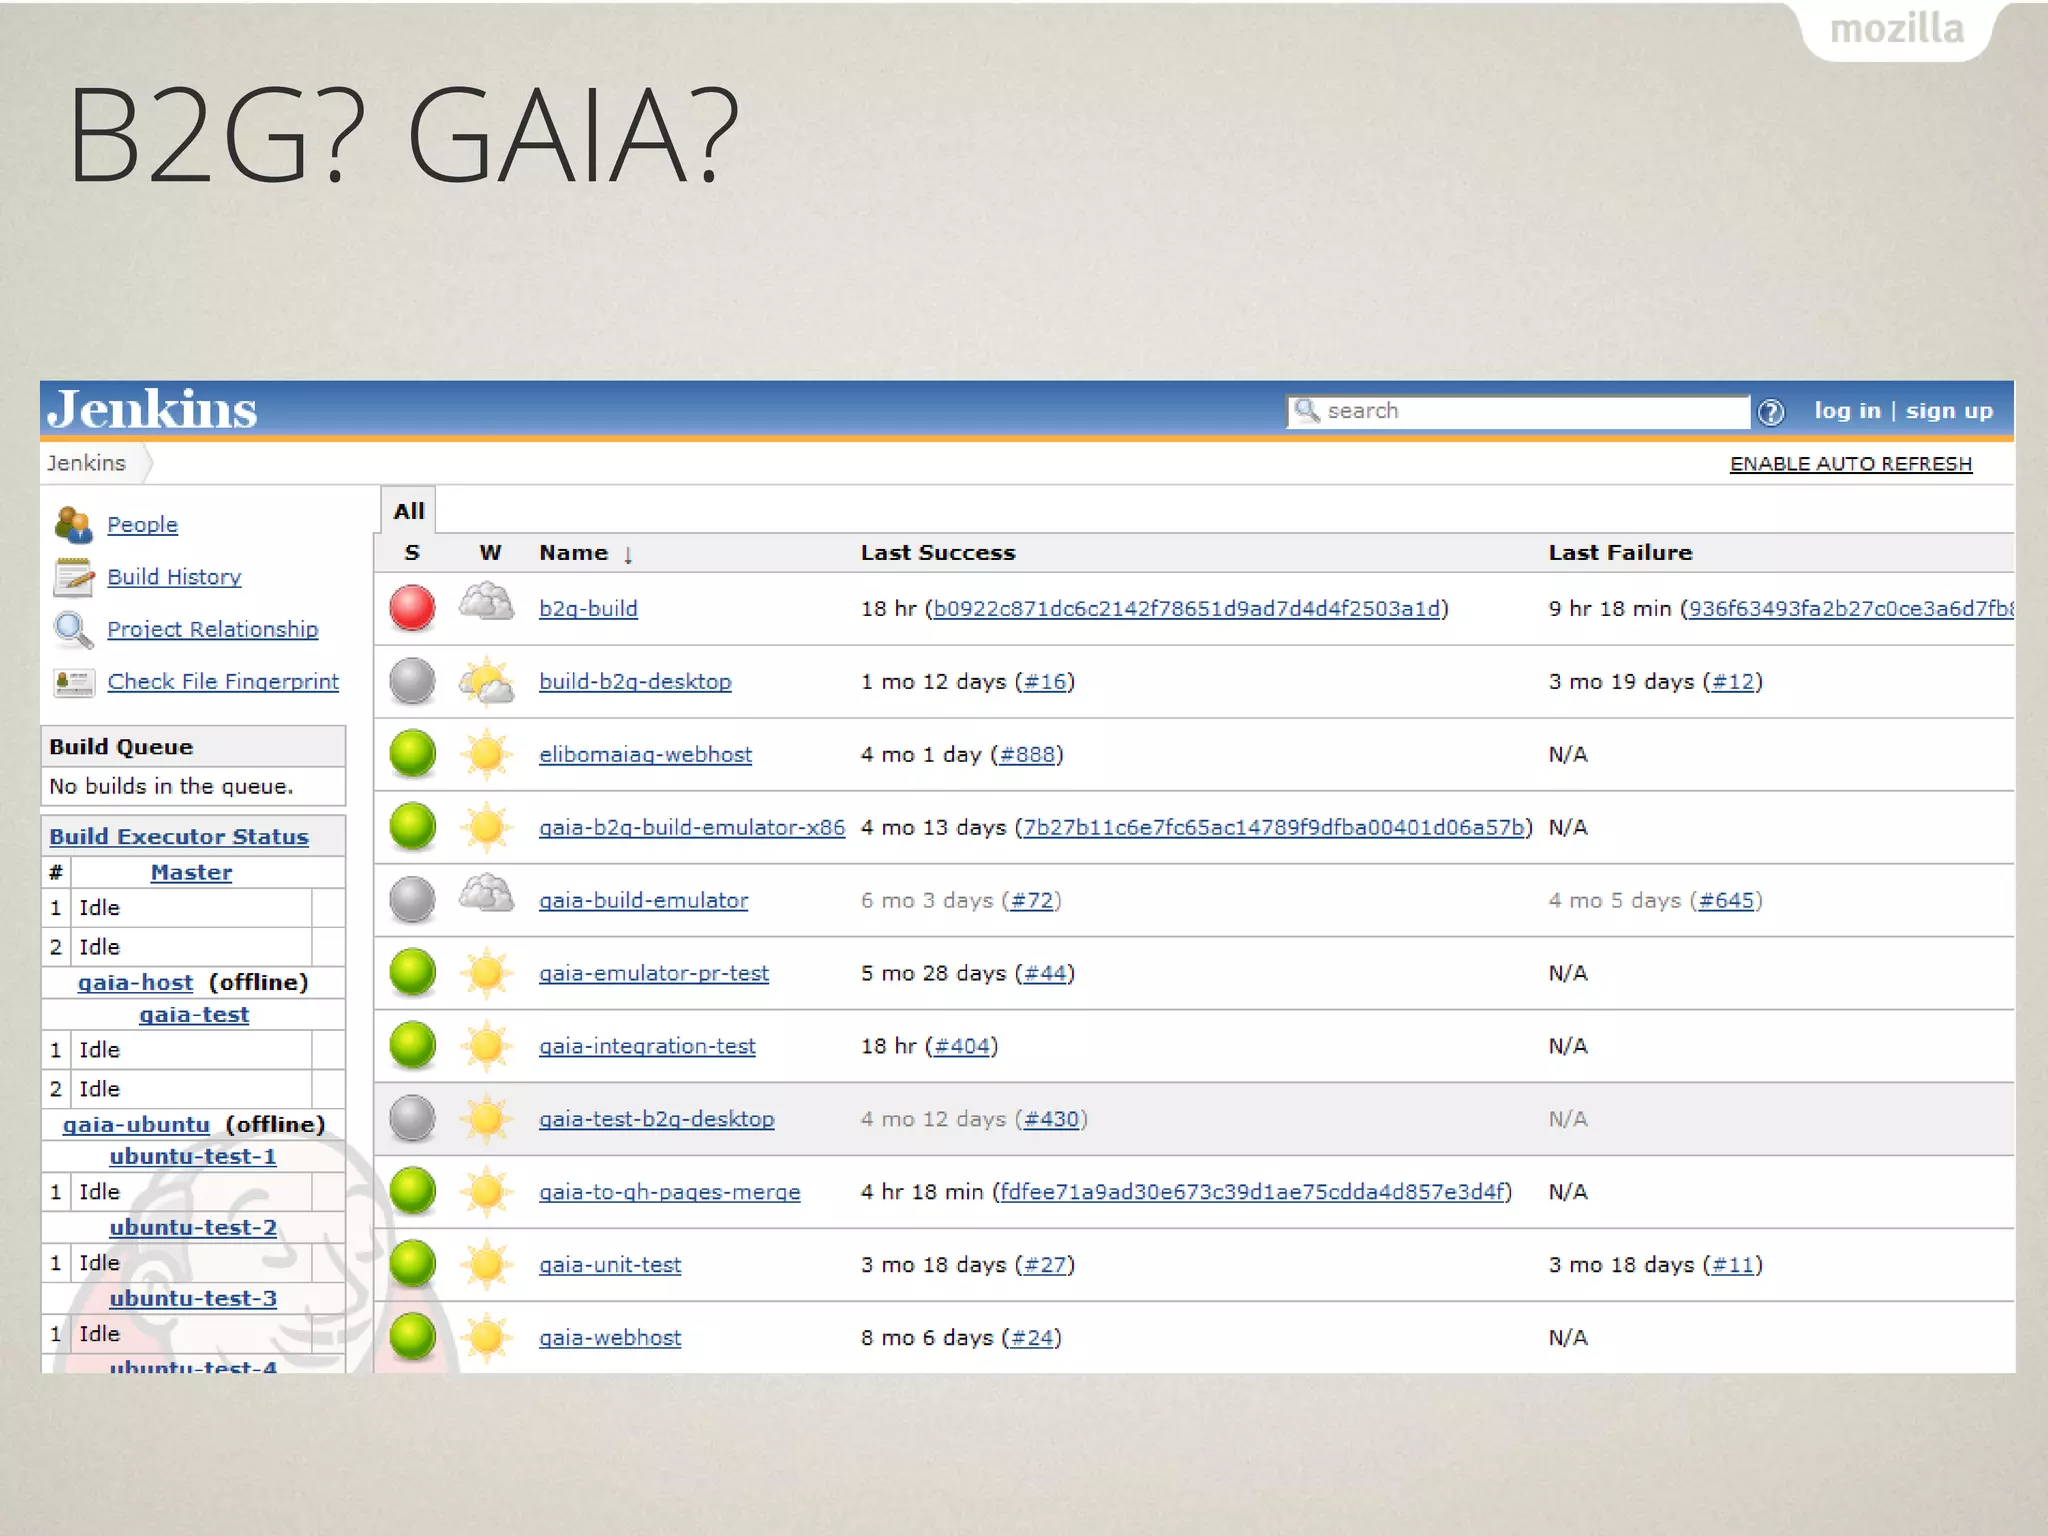
Task: Click the green status ball for gaia-to-gh-pages-merge
Action: click(412, 1192)
